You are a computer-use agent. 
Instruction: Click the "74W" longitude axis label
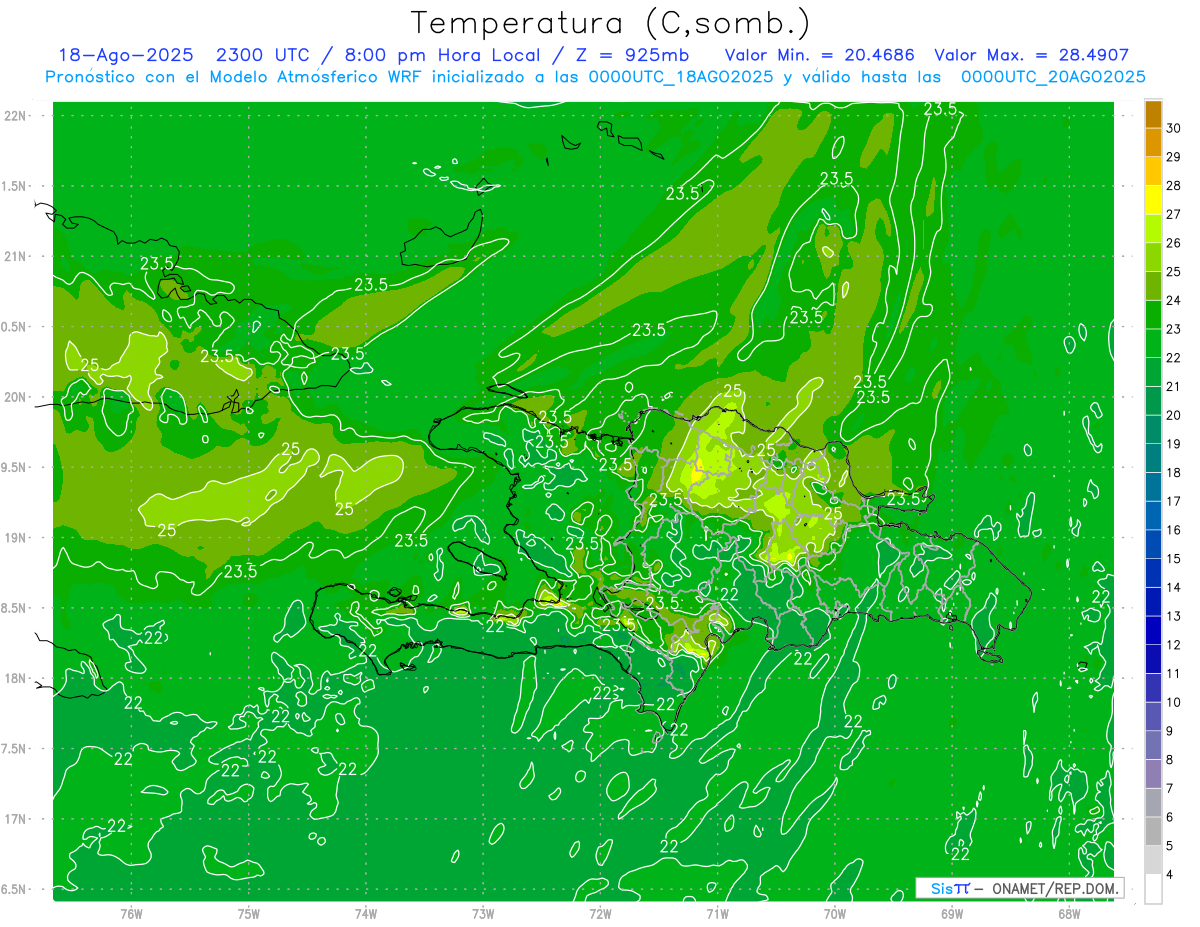point(366,913)
